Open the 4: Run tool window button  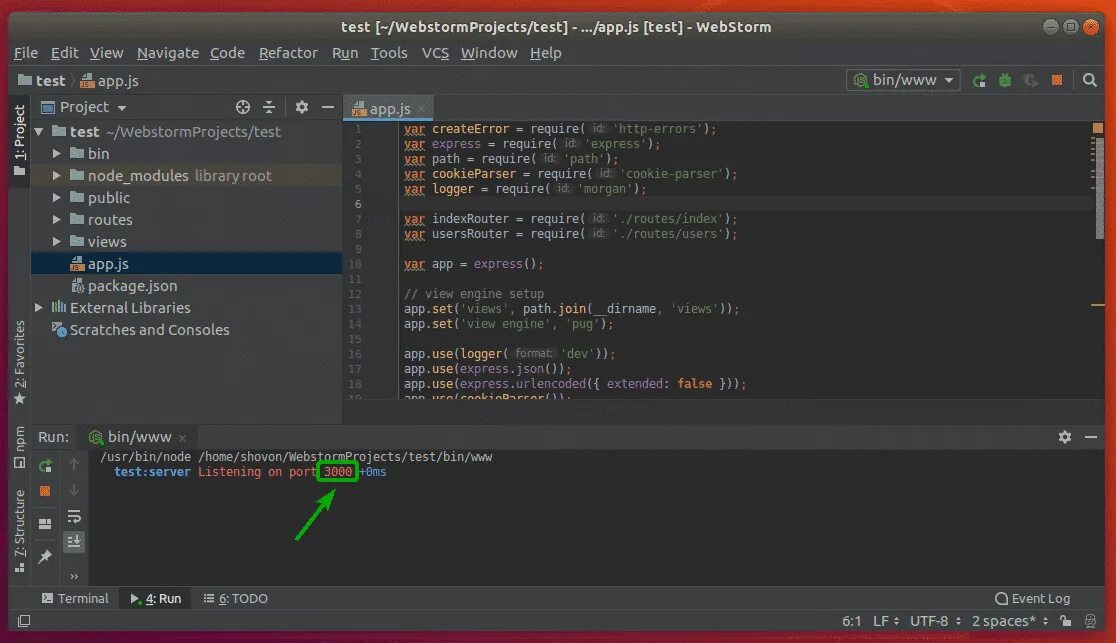coord(156,599)
